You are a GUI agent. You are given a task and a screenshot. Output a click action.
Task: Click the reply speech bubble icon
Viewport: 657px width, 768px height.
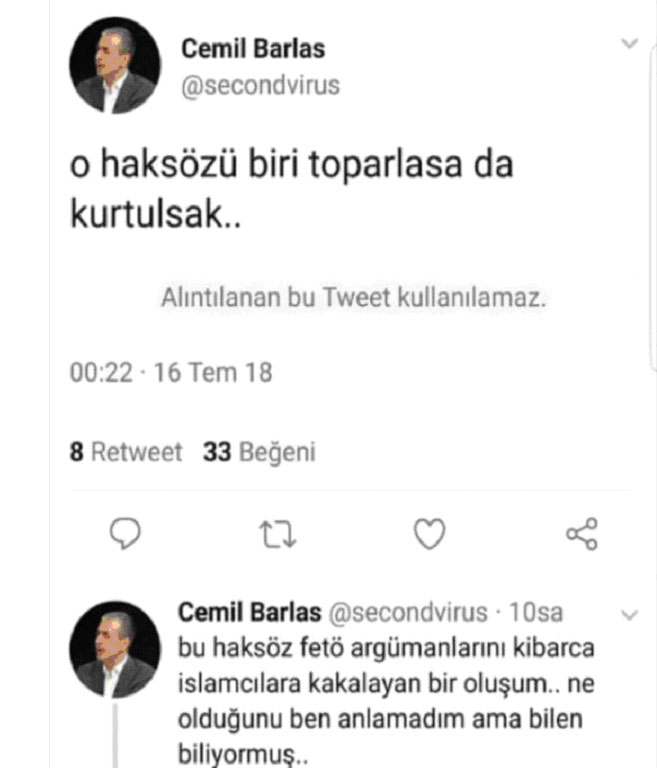(126, 536)
